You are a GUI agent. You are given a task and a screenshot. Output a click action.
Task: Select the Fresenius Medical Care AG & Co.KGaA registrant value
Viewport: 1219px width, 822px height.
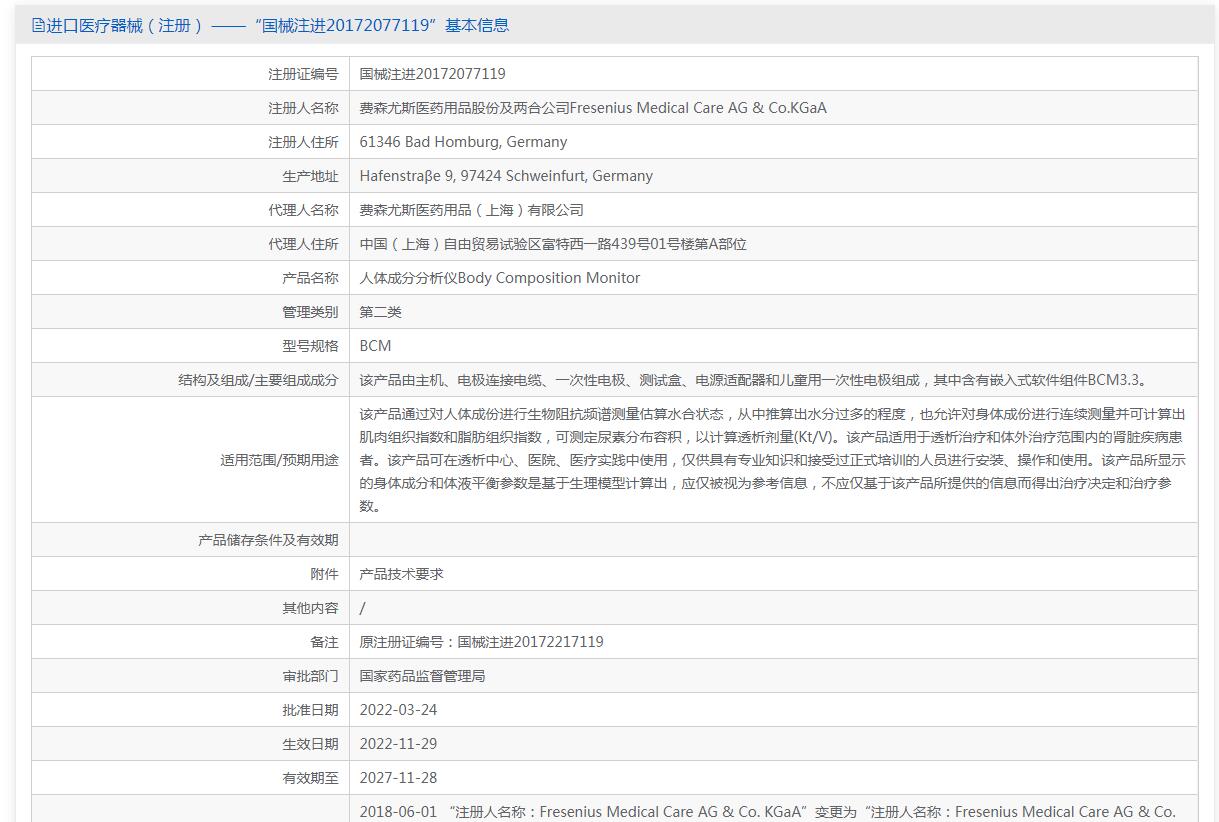coord(593,108)
